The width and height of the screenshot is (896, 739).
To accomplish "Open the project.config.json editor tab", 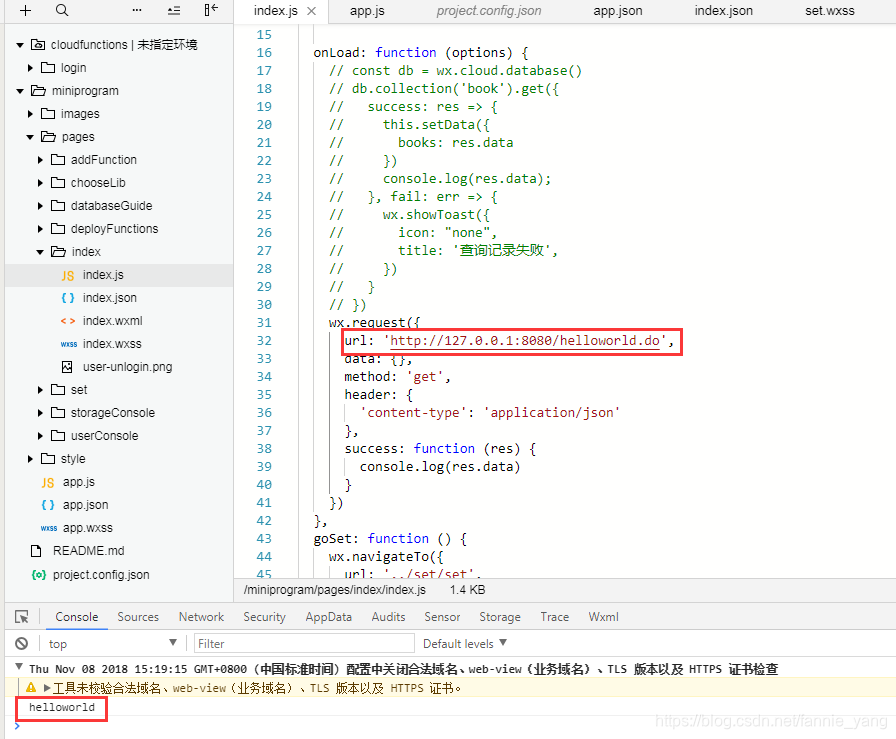I will tap(489, 11).
